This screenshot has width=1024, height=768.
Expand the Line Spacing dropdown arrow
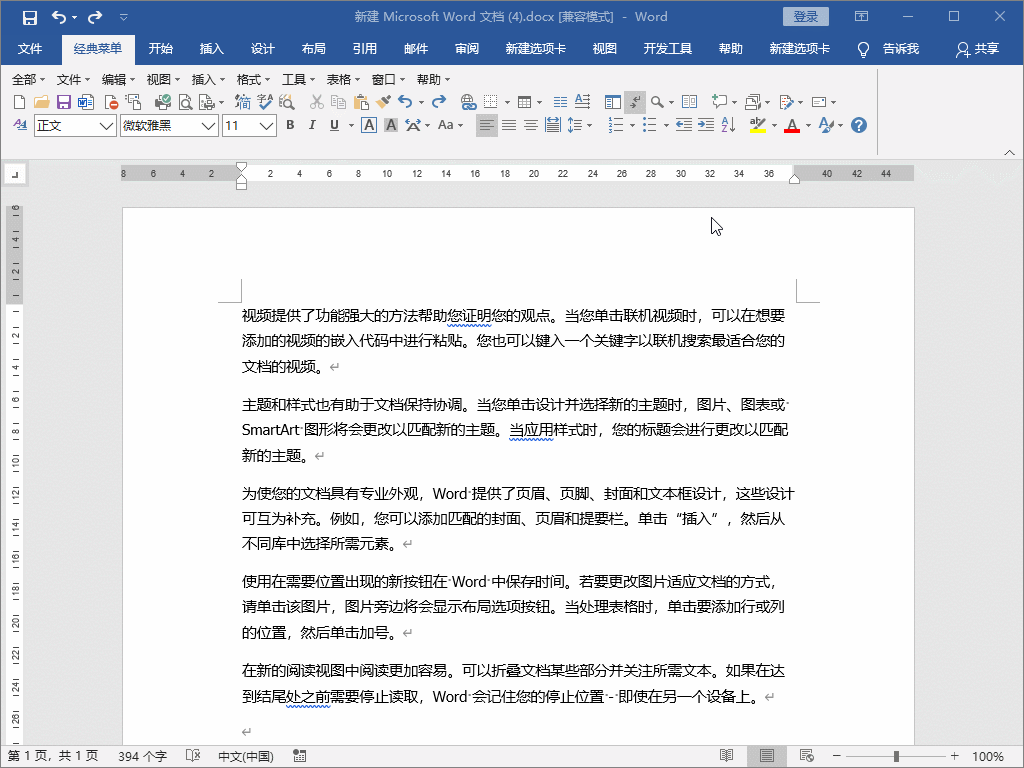tap(590, 125)
